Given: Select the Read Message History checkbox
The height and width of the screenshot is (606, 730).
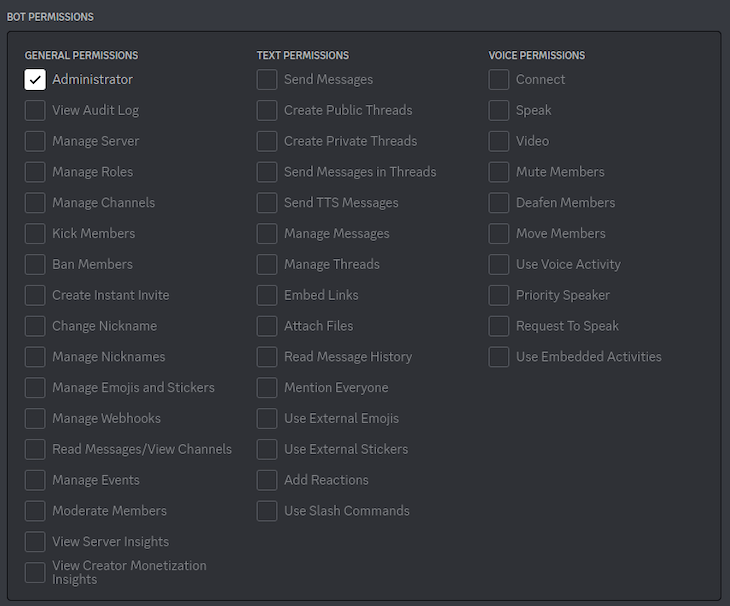Looking at the screenshot, I should tap(267, 357).
